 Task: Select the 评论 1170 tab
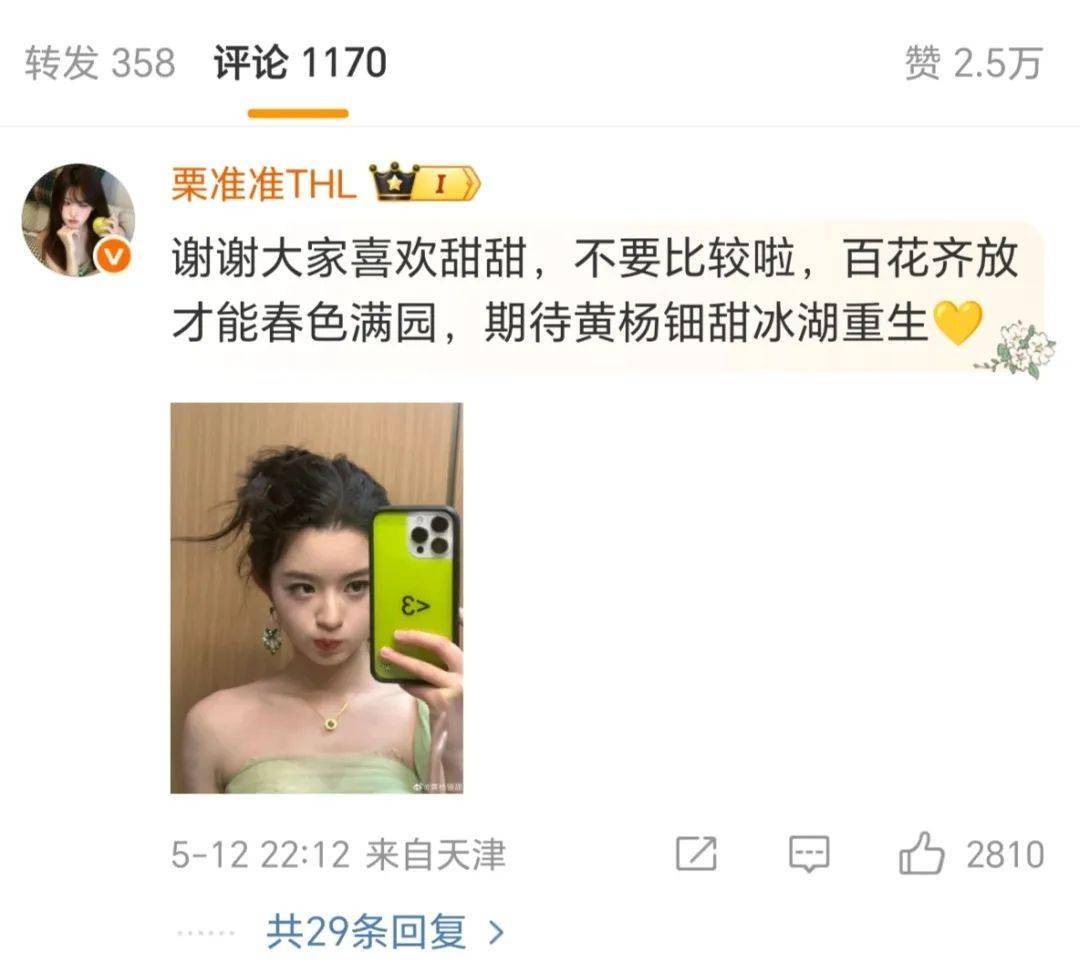[300, 63]
